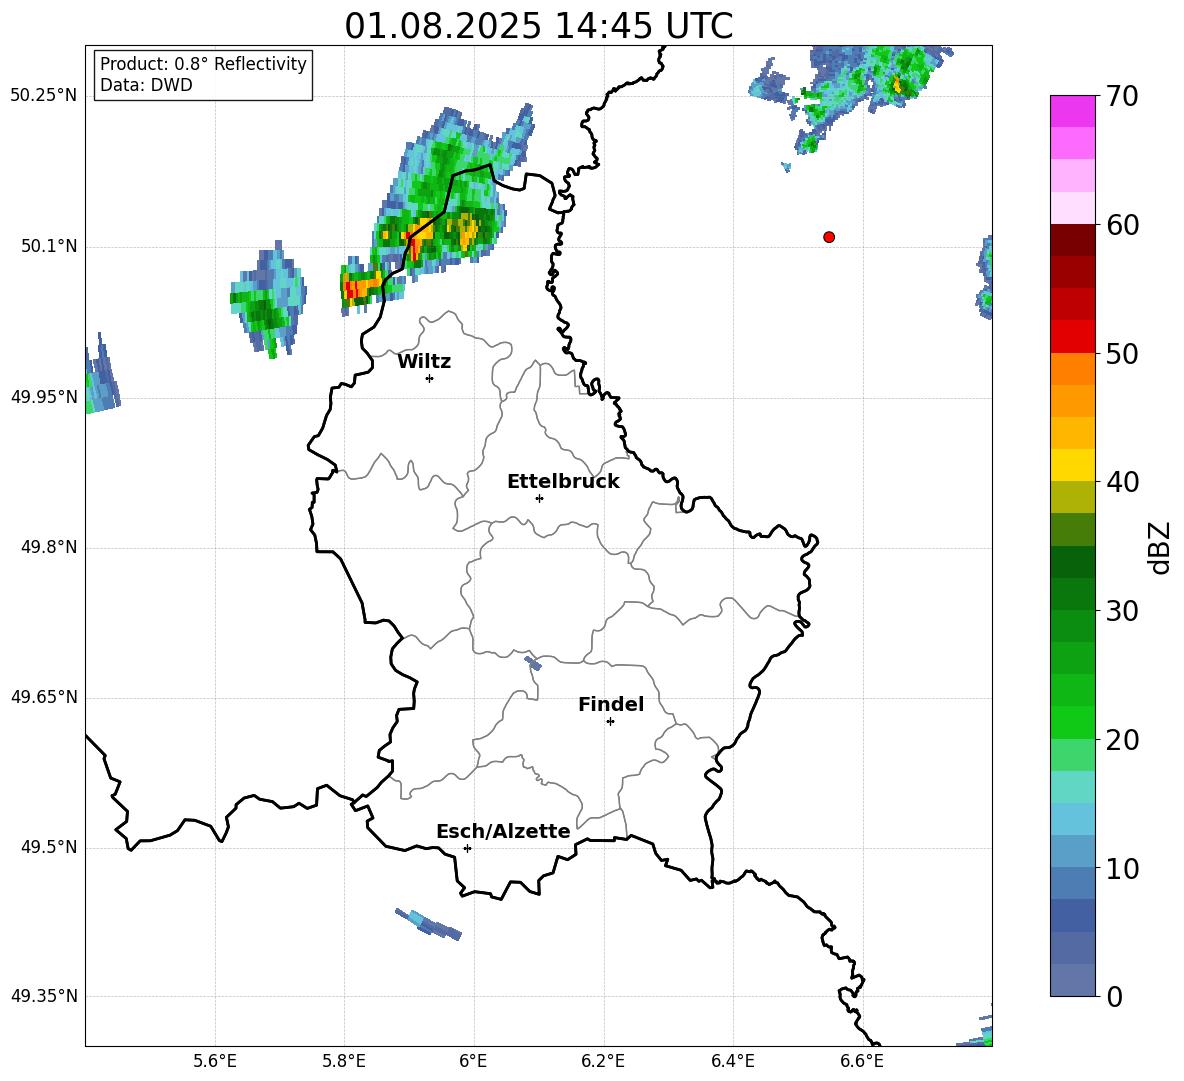Click the magenta swatch at colorbar top

[1072, 112]
